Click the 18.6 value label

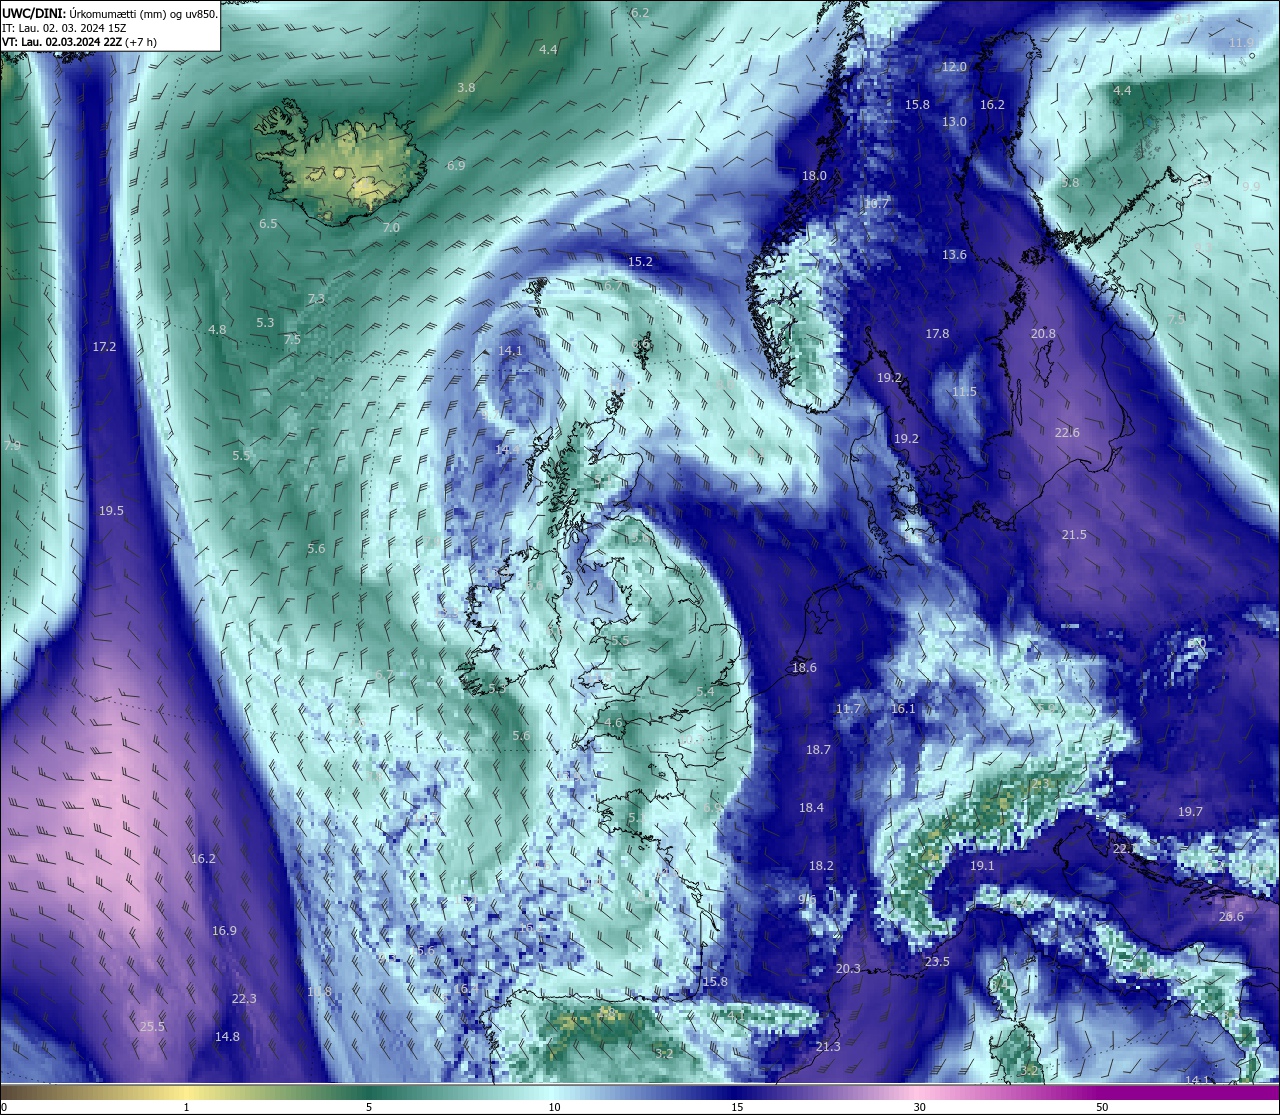coord(804,668)
